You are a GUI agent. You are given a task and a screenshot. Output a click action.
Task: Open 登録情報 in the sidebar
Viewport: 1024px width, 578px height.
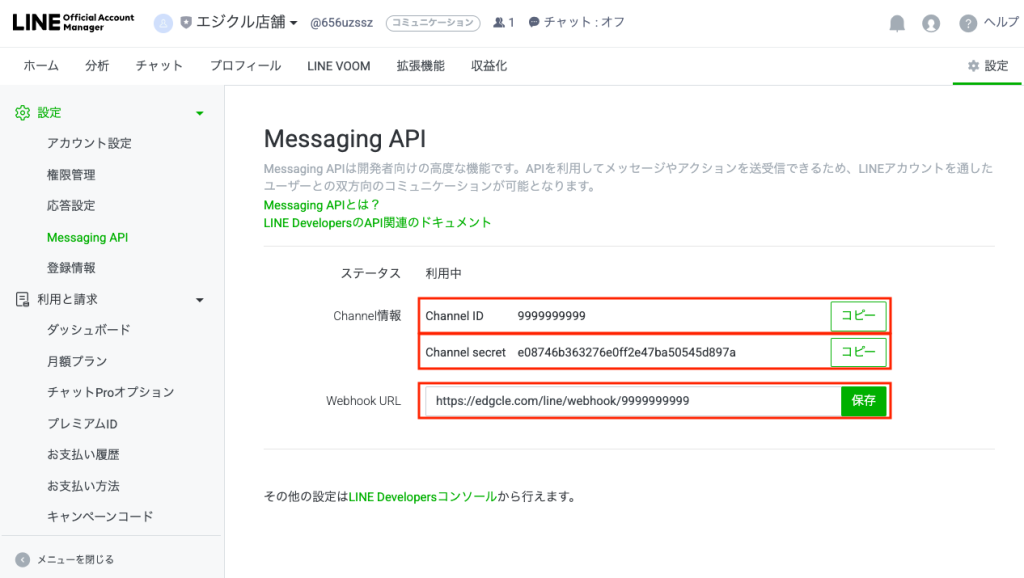coord(71,268)
